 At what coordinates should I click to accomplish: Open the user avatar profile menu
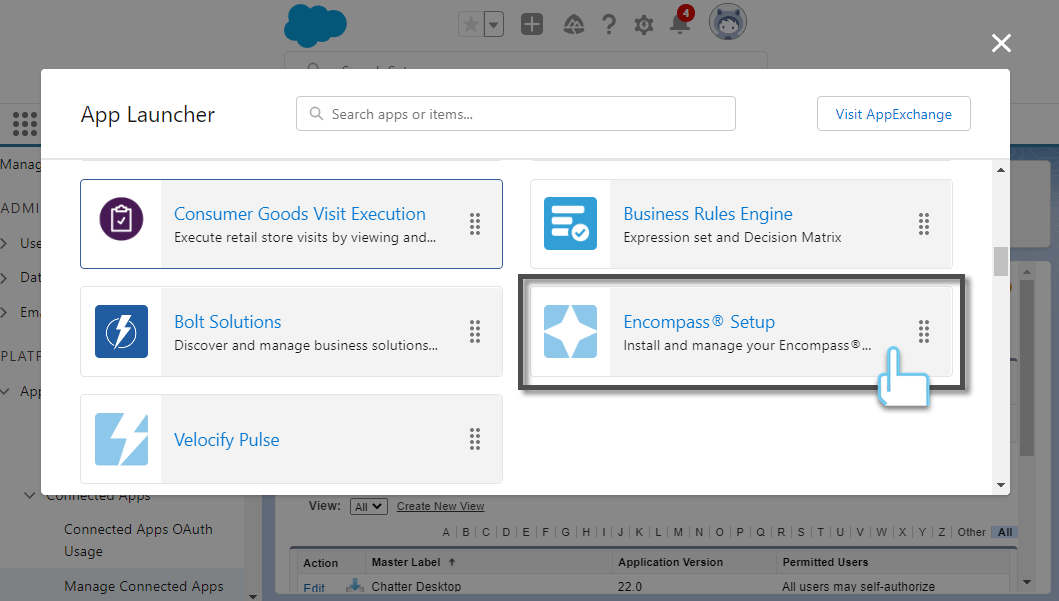coord(727,22)
